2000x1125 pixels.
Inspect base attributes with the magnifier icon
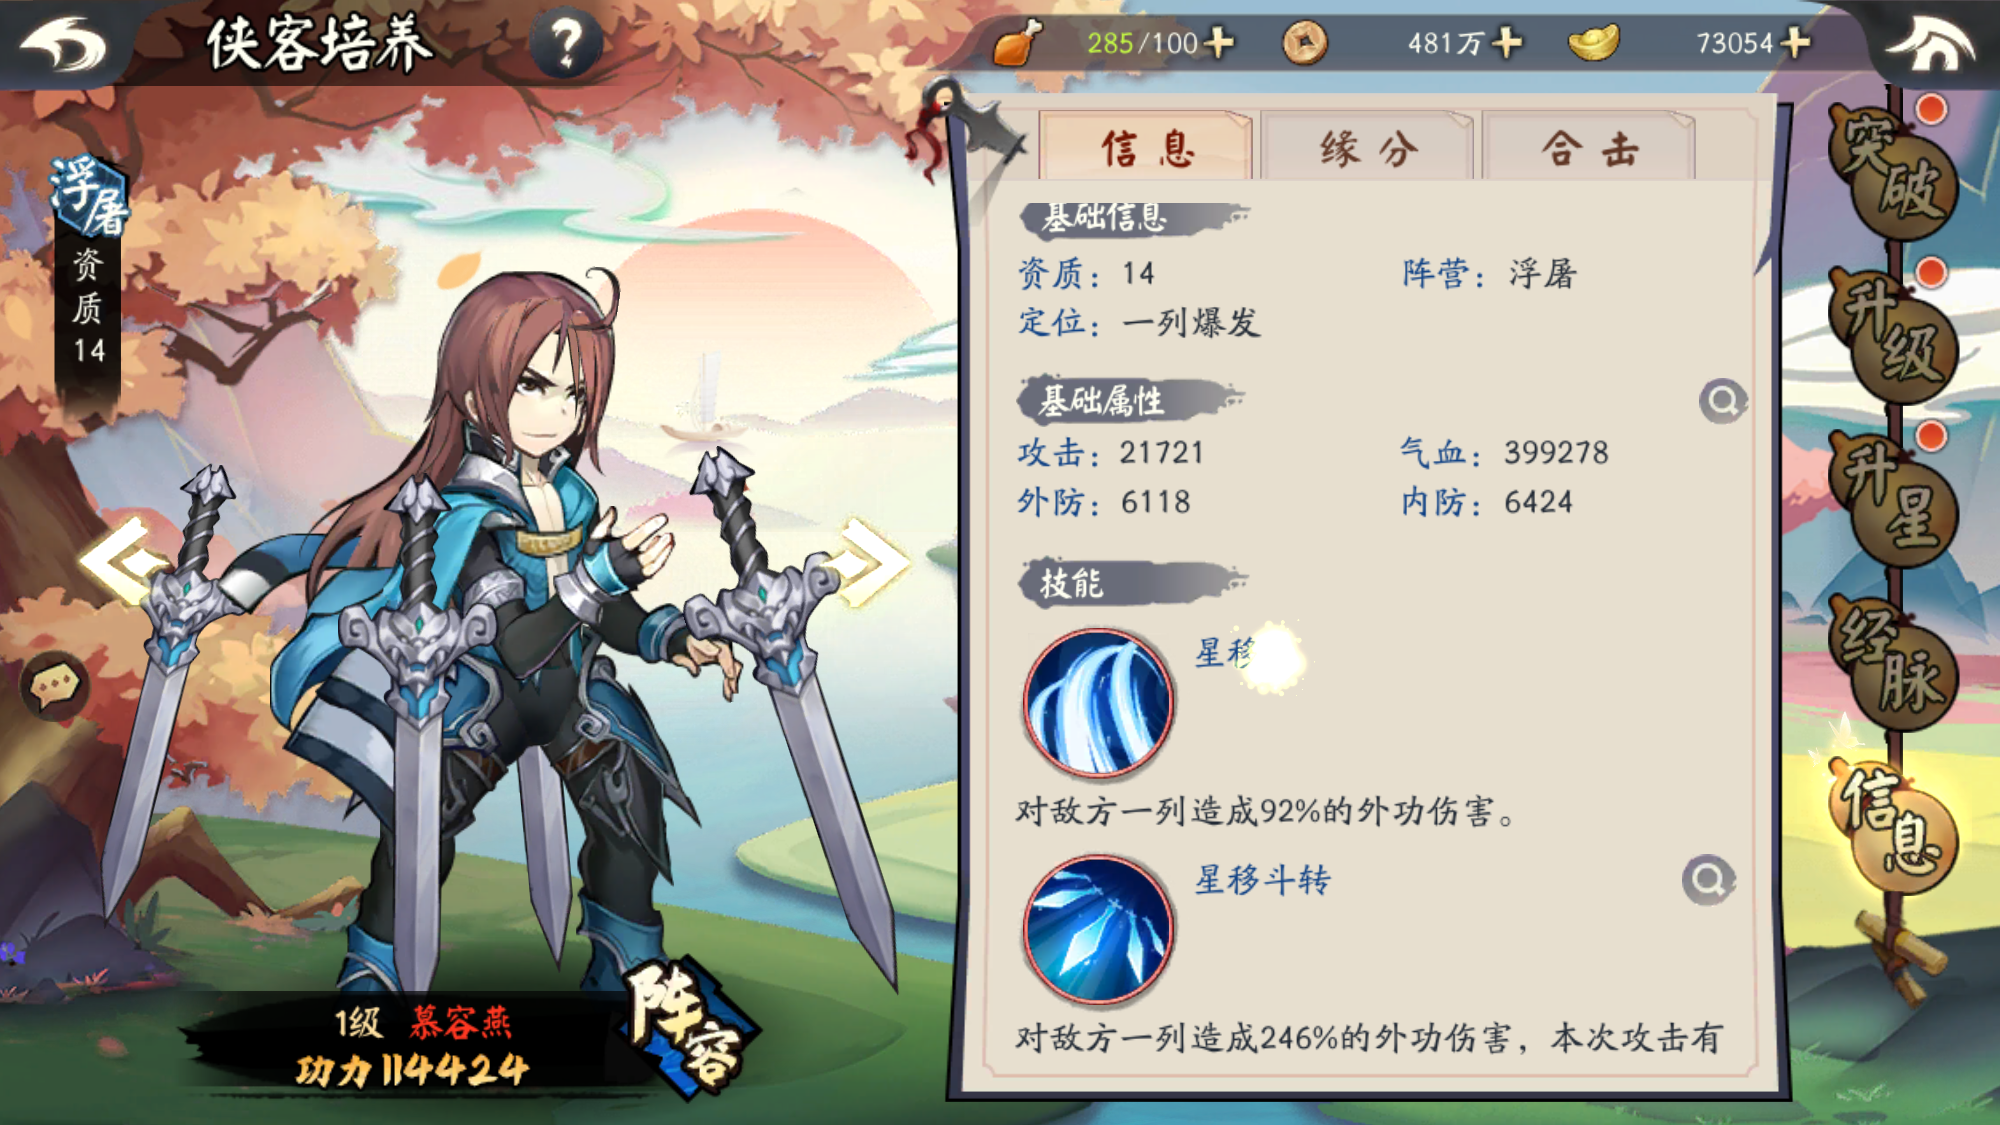click(x=1722, y=401)
